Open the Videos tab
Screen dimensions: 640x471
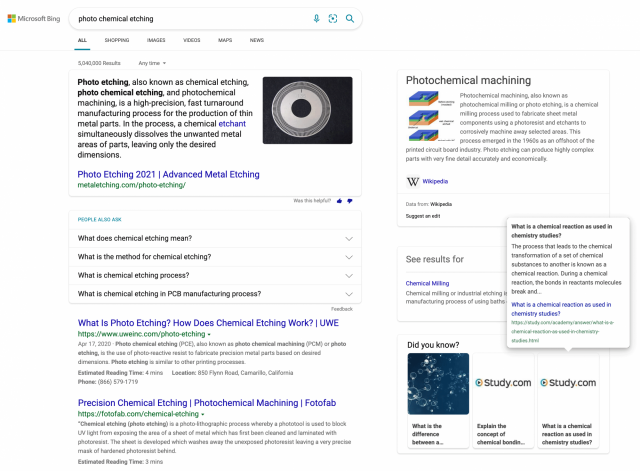(x=191, y=40)
